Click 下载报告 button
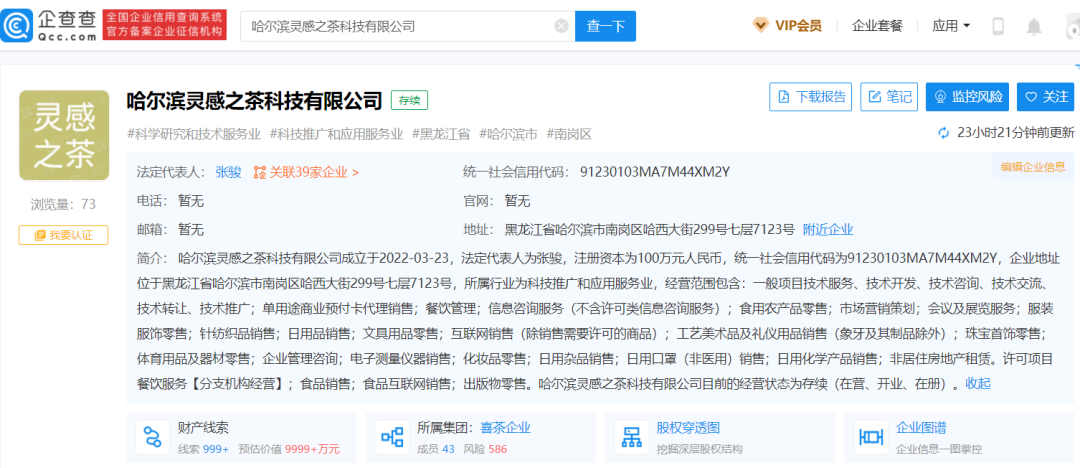The height and width of the screenshot is (468, 1080). 811,97
